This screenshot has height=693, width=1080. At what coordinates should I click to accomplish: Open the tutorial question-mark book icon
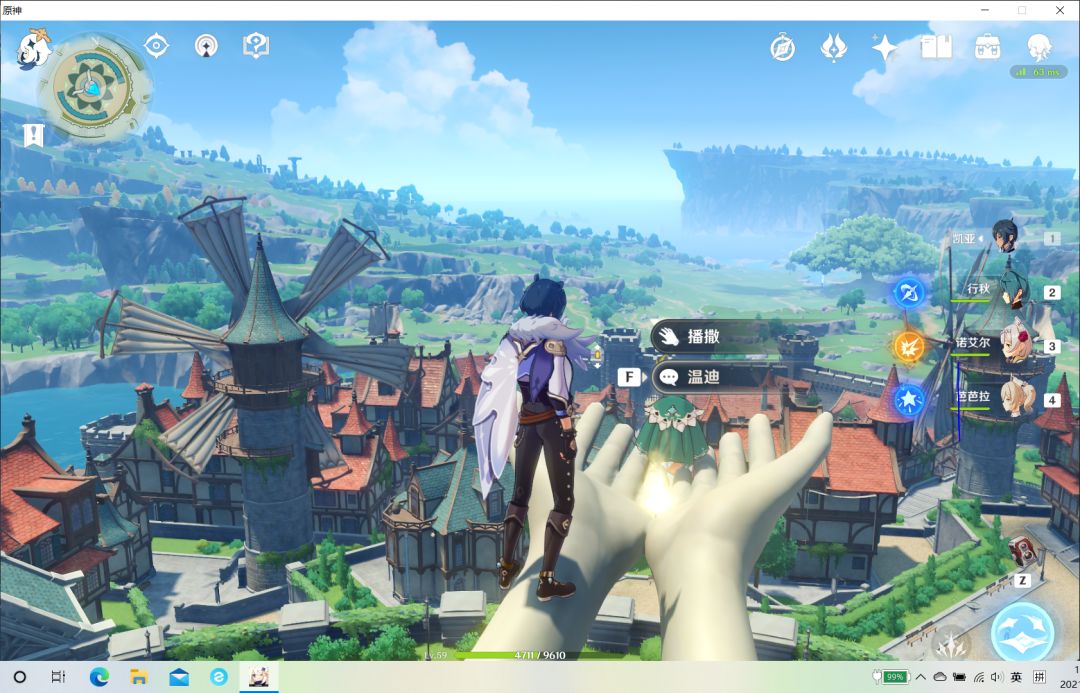tap(256, 46)
